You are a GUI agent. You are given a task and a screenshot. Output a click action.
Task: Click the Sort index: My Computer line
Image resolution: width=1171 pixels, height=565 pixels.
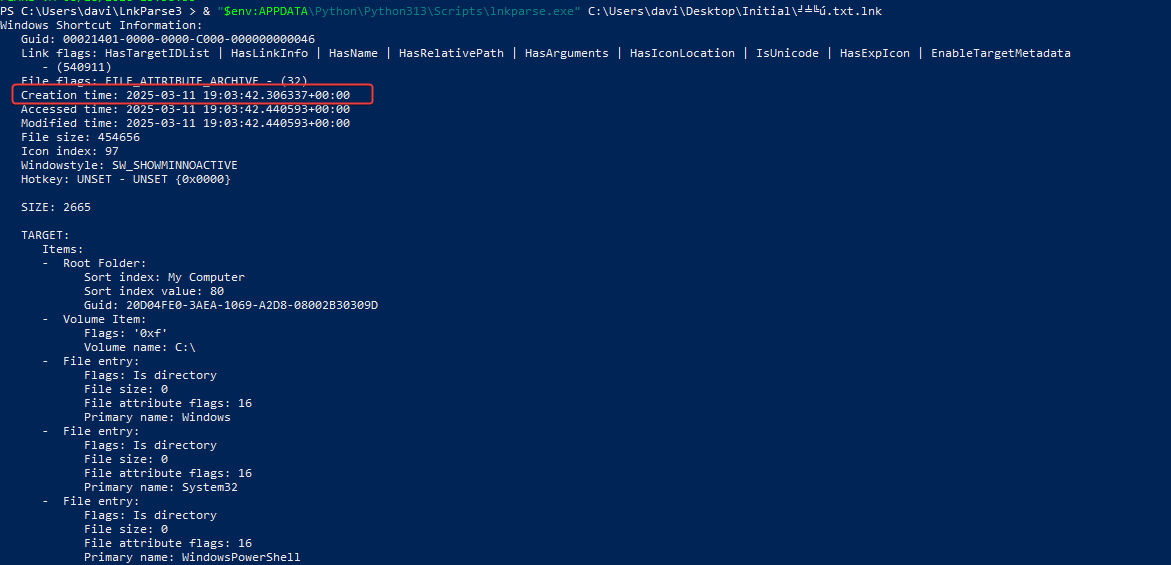click(164, 277)
